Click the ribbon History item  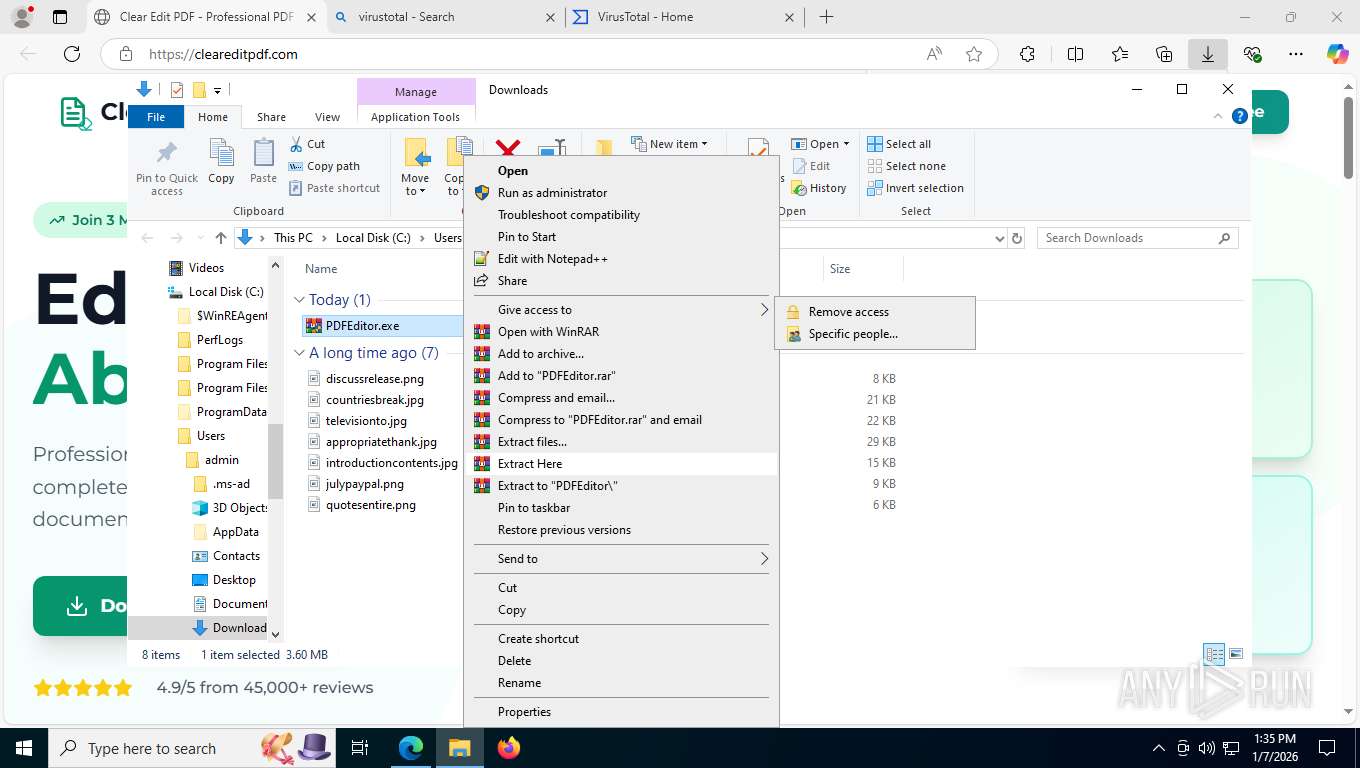(819, 188)
